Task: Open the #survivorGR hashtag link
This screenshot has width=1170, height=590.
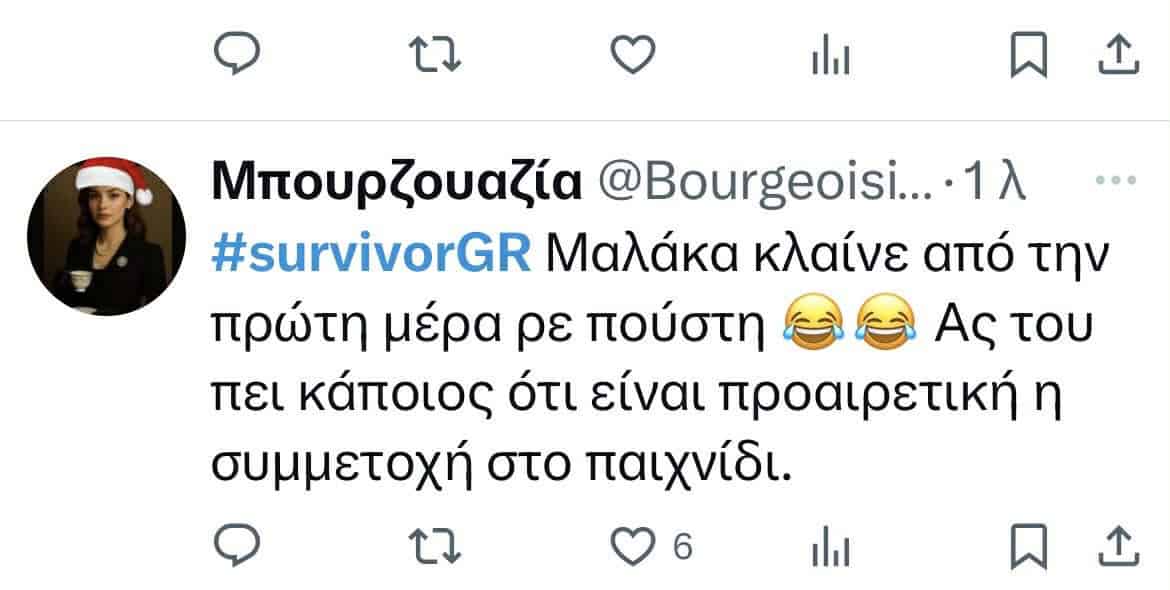Action: [371, 256]
